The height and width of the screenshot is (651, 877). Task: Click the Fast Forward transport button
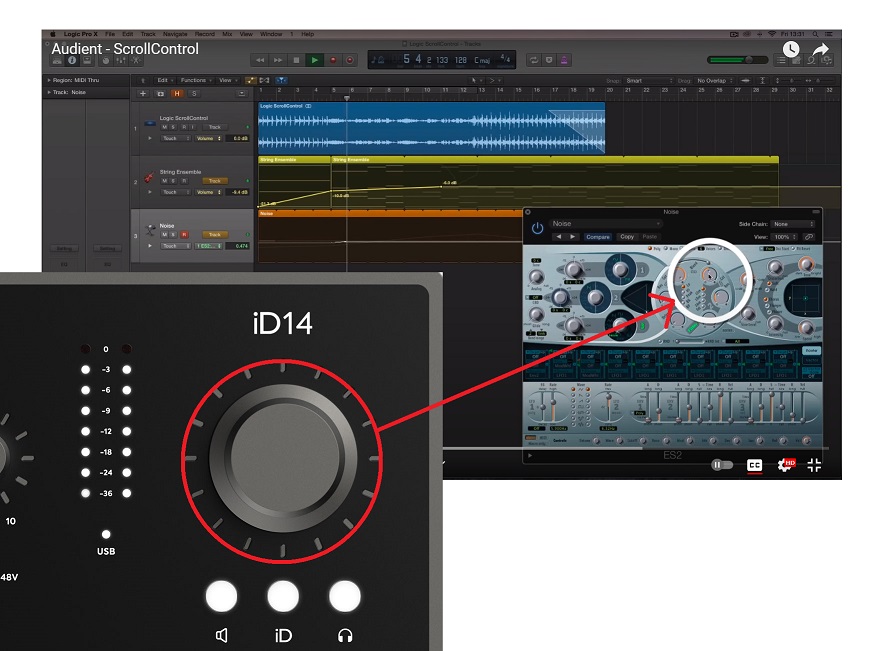[278, 60]
